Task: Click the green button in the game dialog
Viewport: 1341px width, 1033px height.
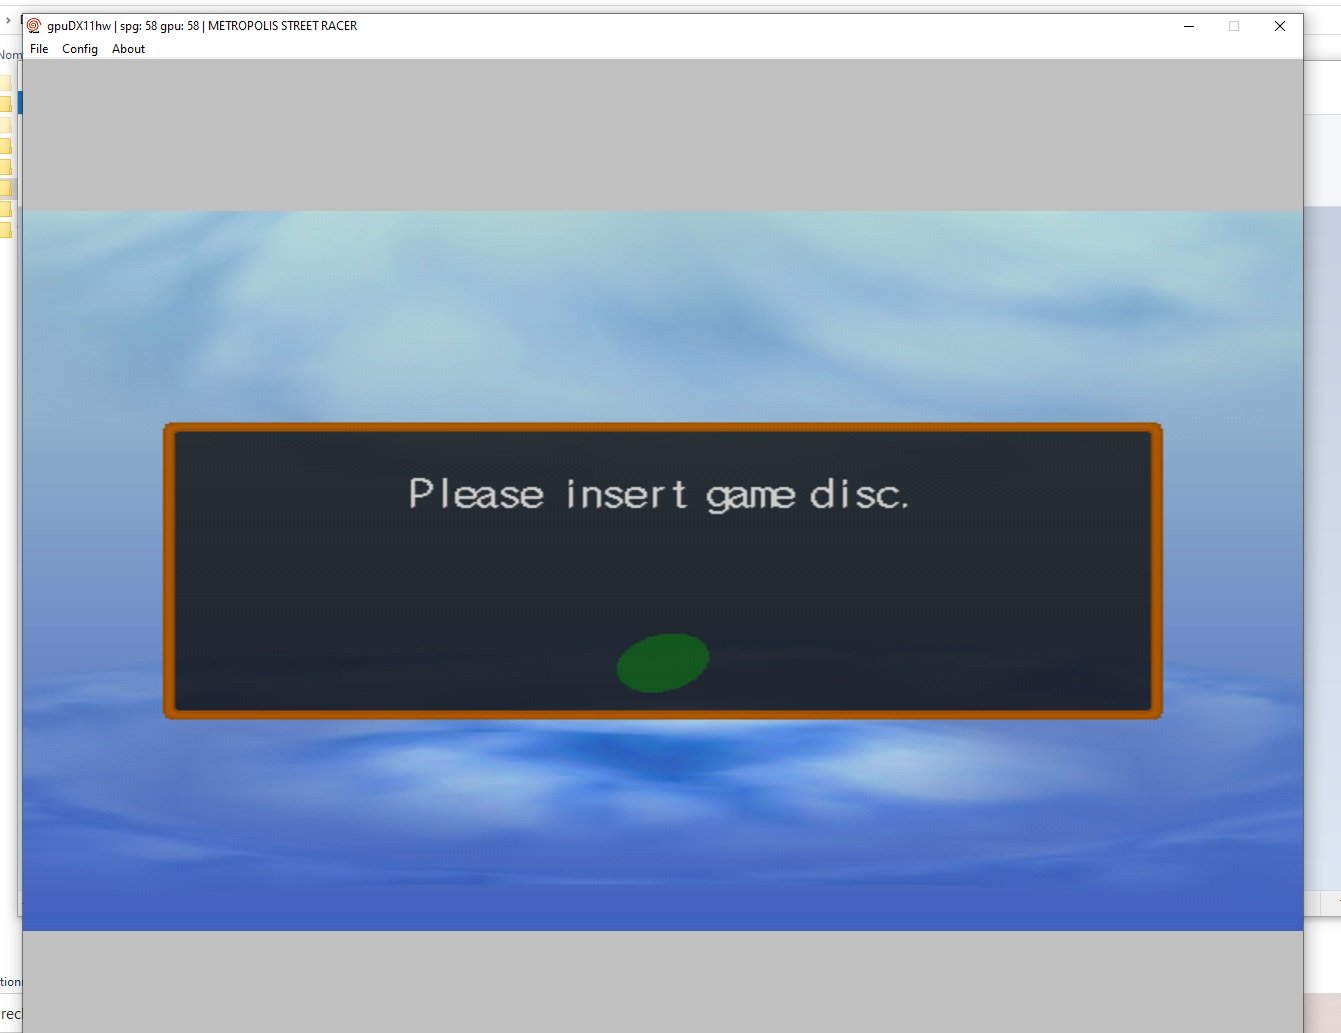Action: [x=663, y=663]
